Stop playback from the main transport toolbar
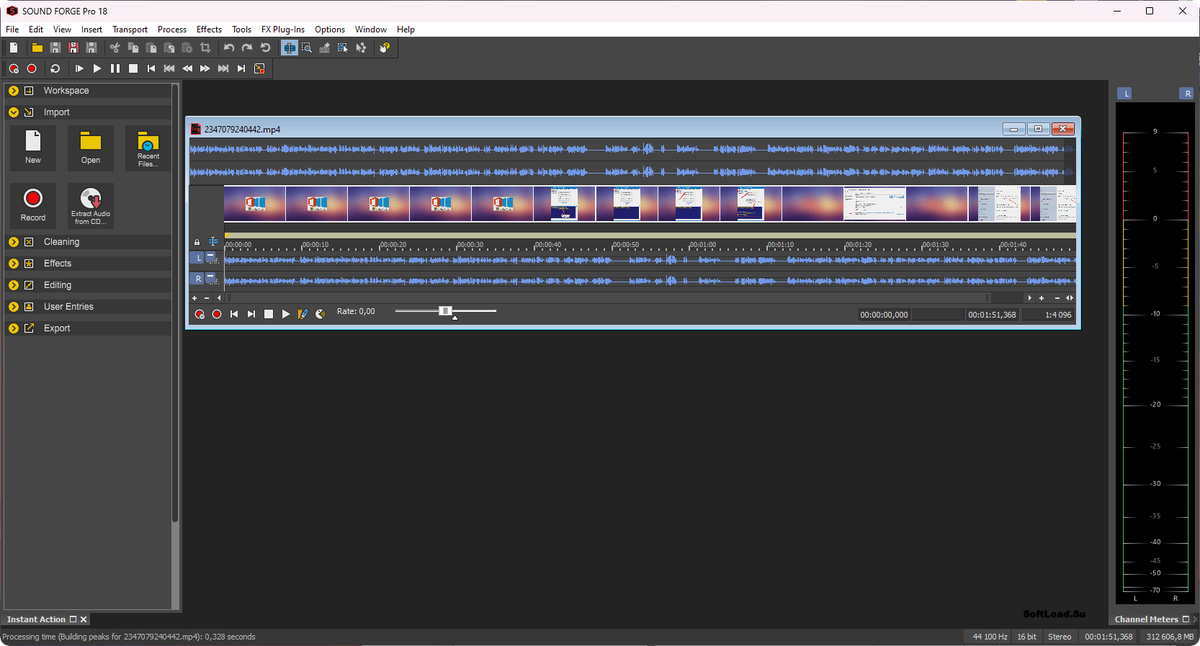 (x=133, y=69)
